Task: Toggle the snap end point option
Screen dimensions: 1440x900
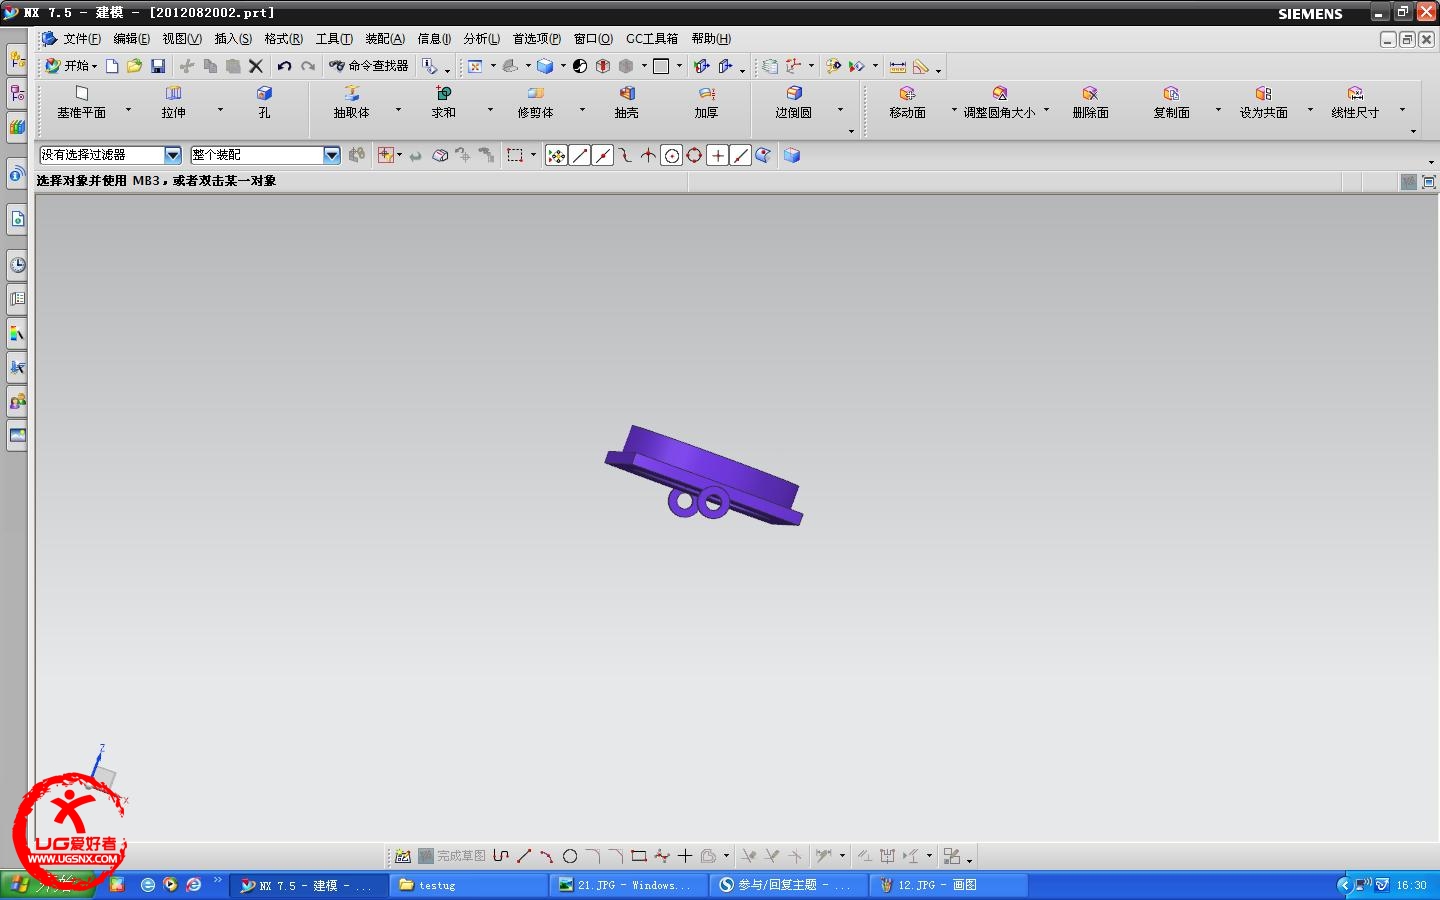Action: click(580, 155)
